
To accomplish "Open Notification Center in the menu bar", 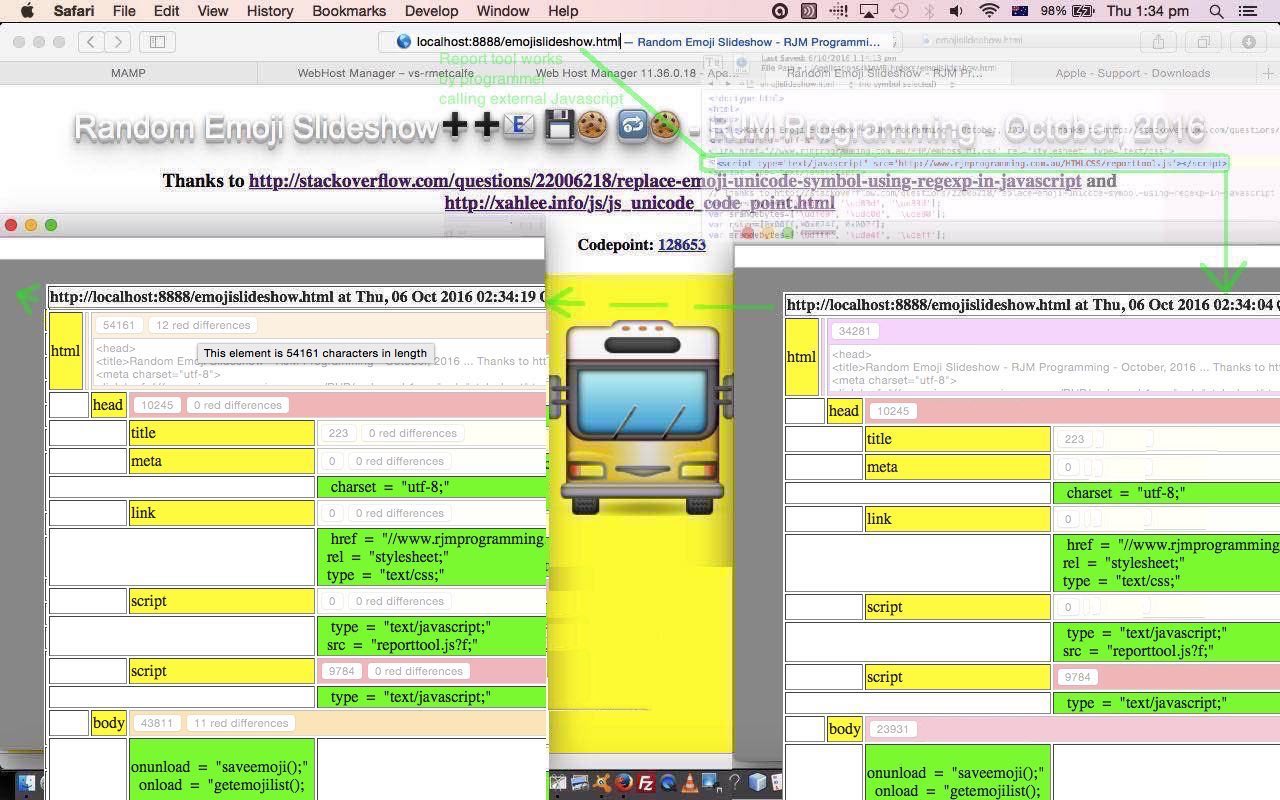I will pyautogui.click(x=1247, y=11).
